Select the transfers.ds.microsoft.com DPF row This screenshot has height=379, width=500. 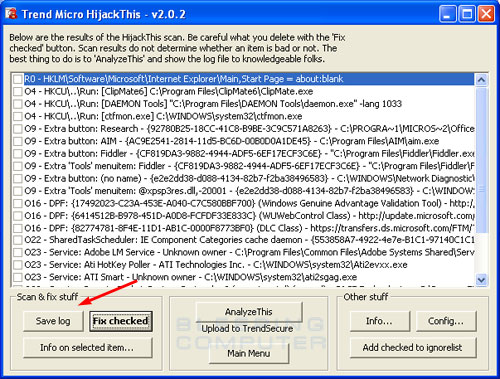click(x=249, y=228)
